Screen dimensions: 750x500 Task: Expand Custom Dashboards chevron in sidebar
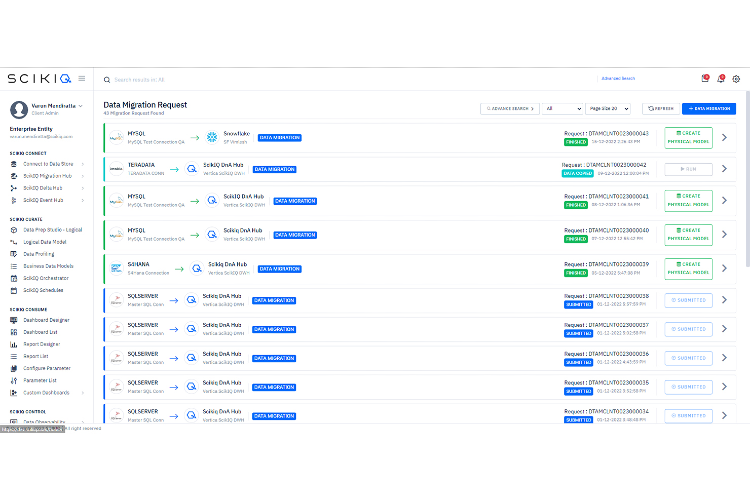pyautogui.click(x=83, y=393)
